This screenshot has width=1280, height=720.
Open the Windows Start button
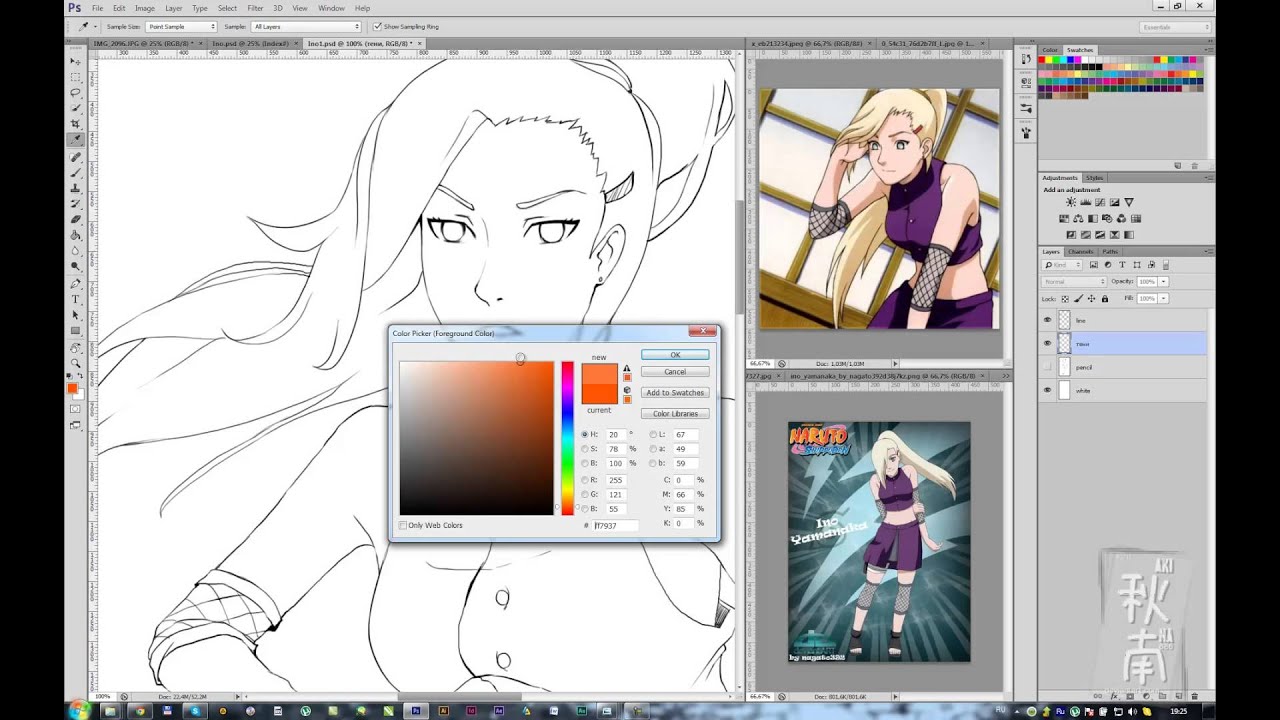pyautogui.click(x=80, y=710)
